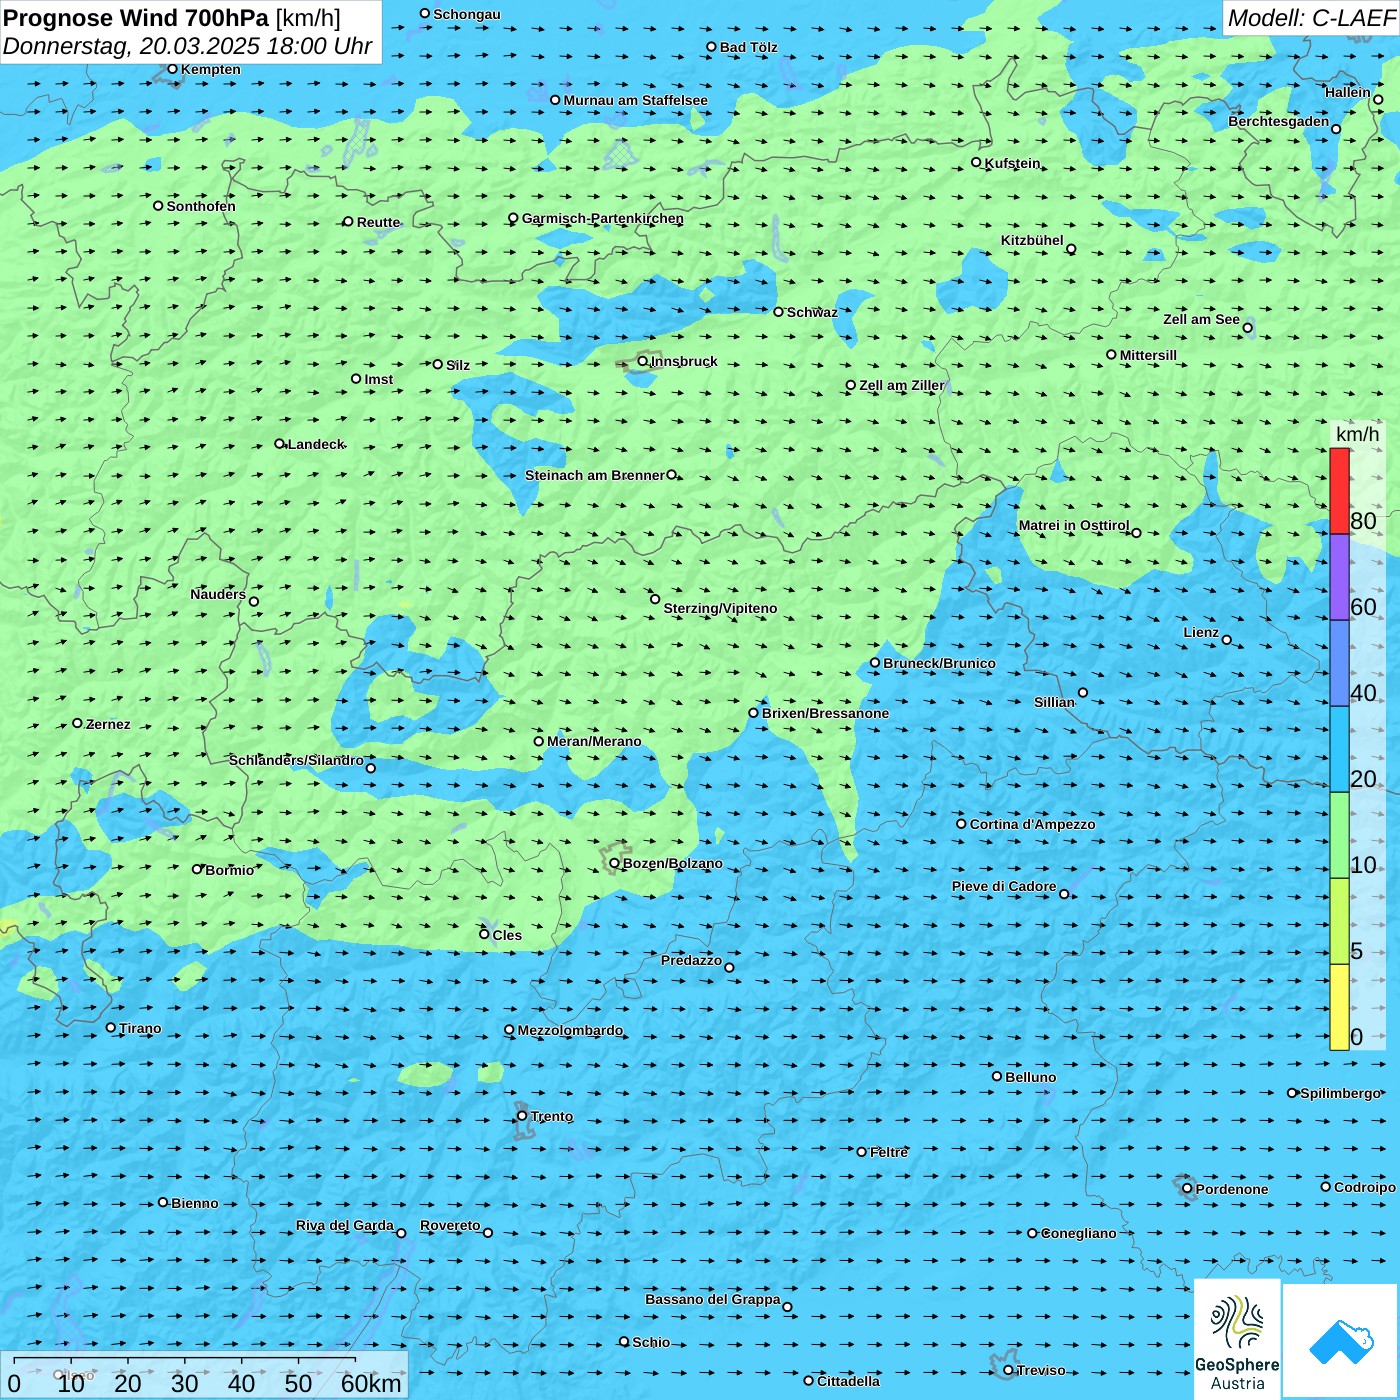Click the Kempten city marker
Viewport: 1400px width, 1400px height.
point(172,69)
